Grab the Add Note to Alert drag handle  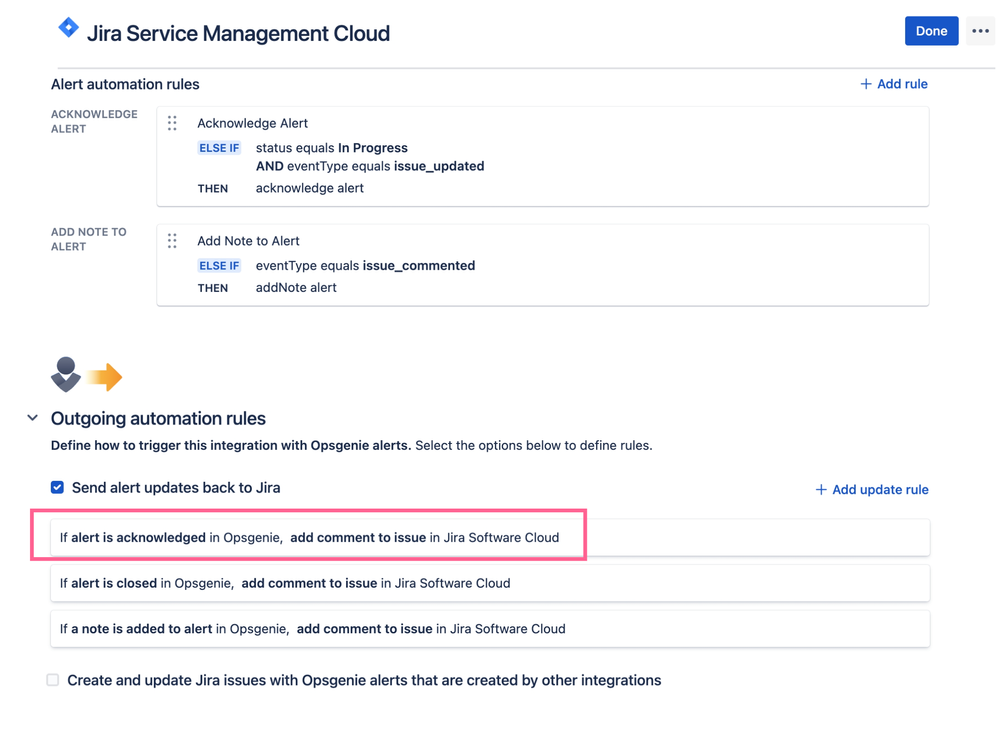click(x=172, y=241)
